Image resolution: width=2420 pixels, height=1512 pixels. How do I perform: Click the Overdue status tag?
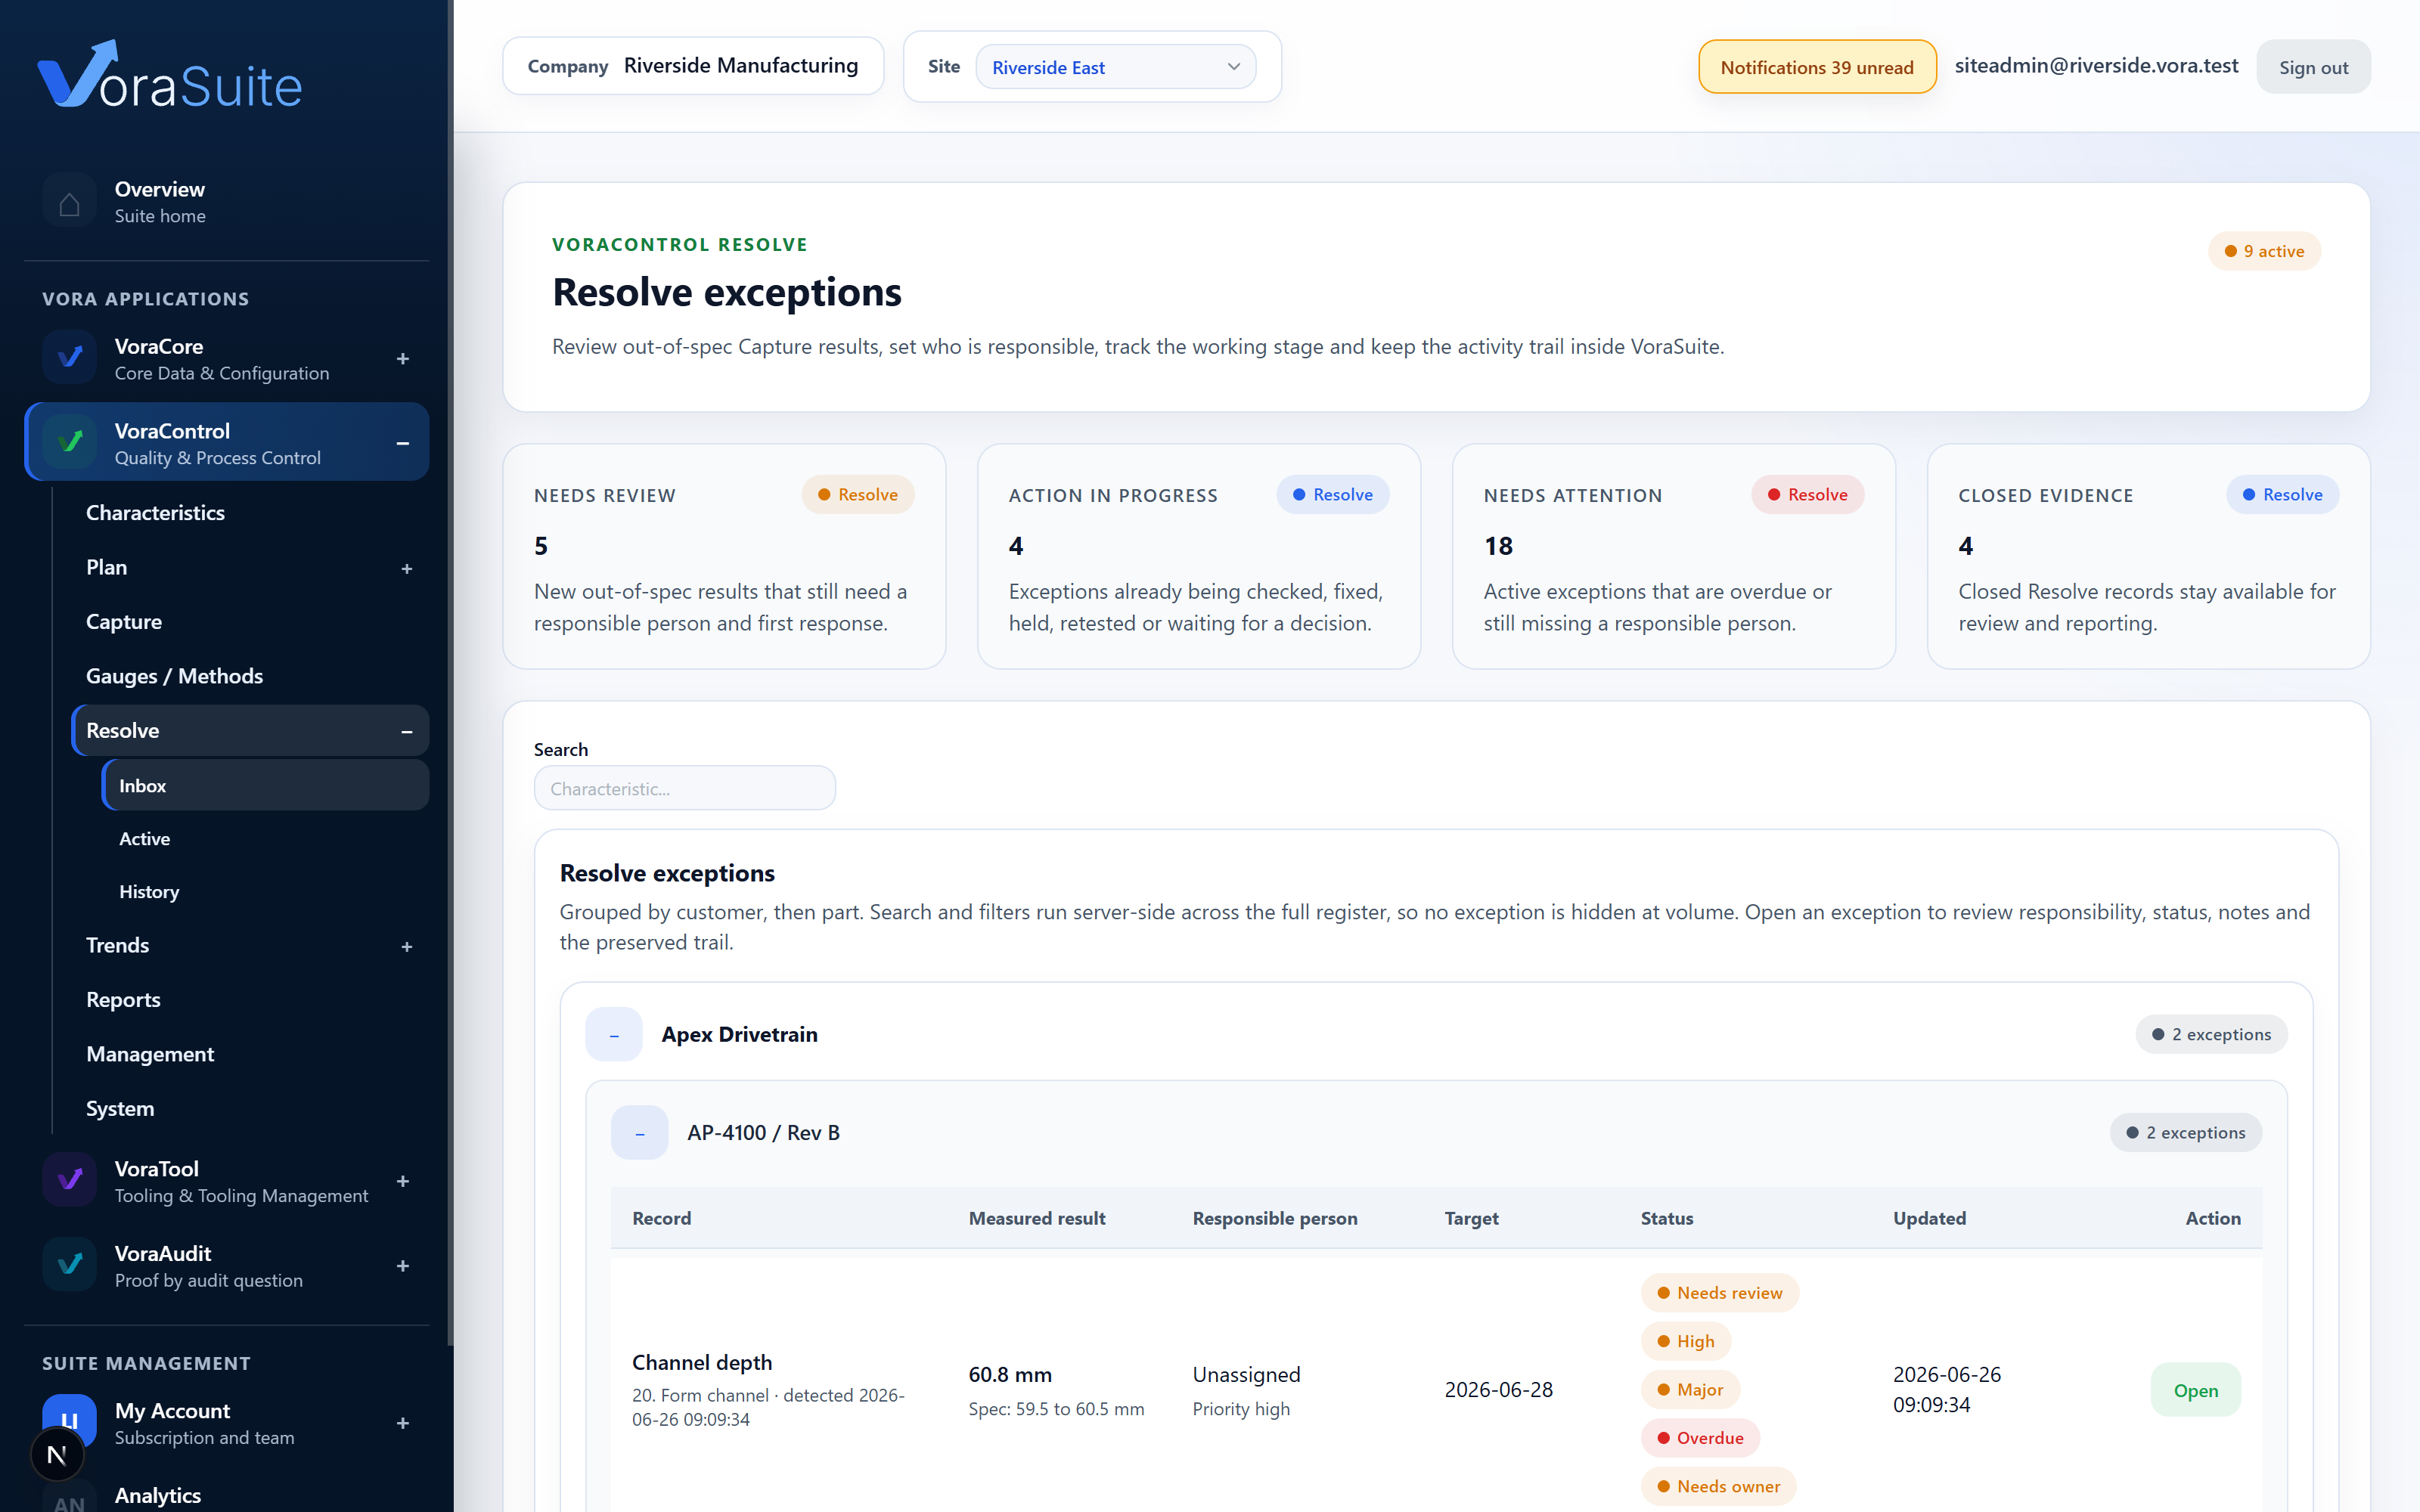pos(1700,1438)
